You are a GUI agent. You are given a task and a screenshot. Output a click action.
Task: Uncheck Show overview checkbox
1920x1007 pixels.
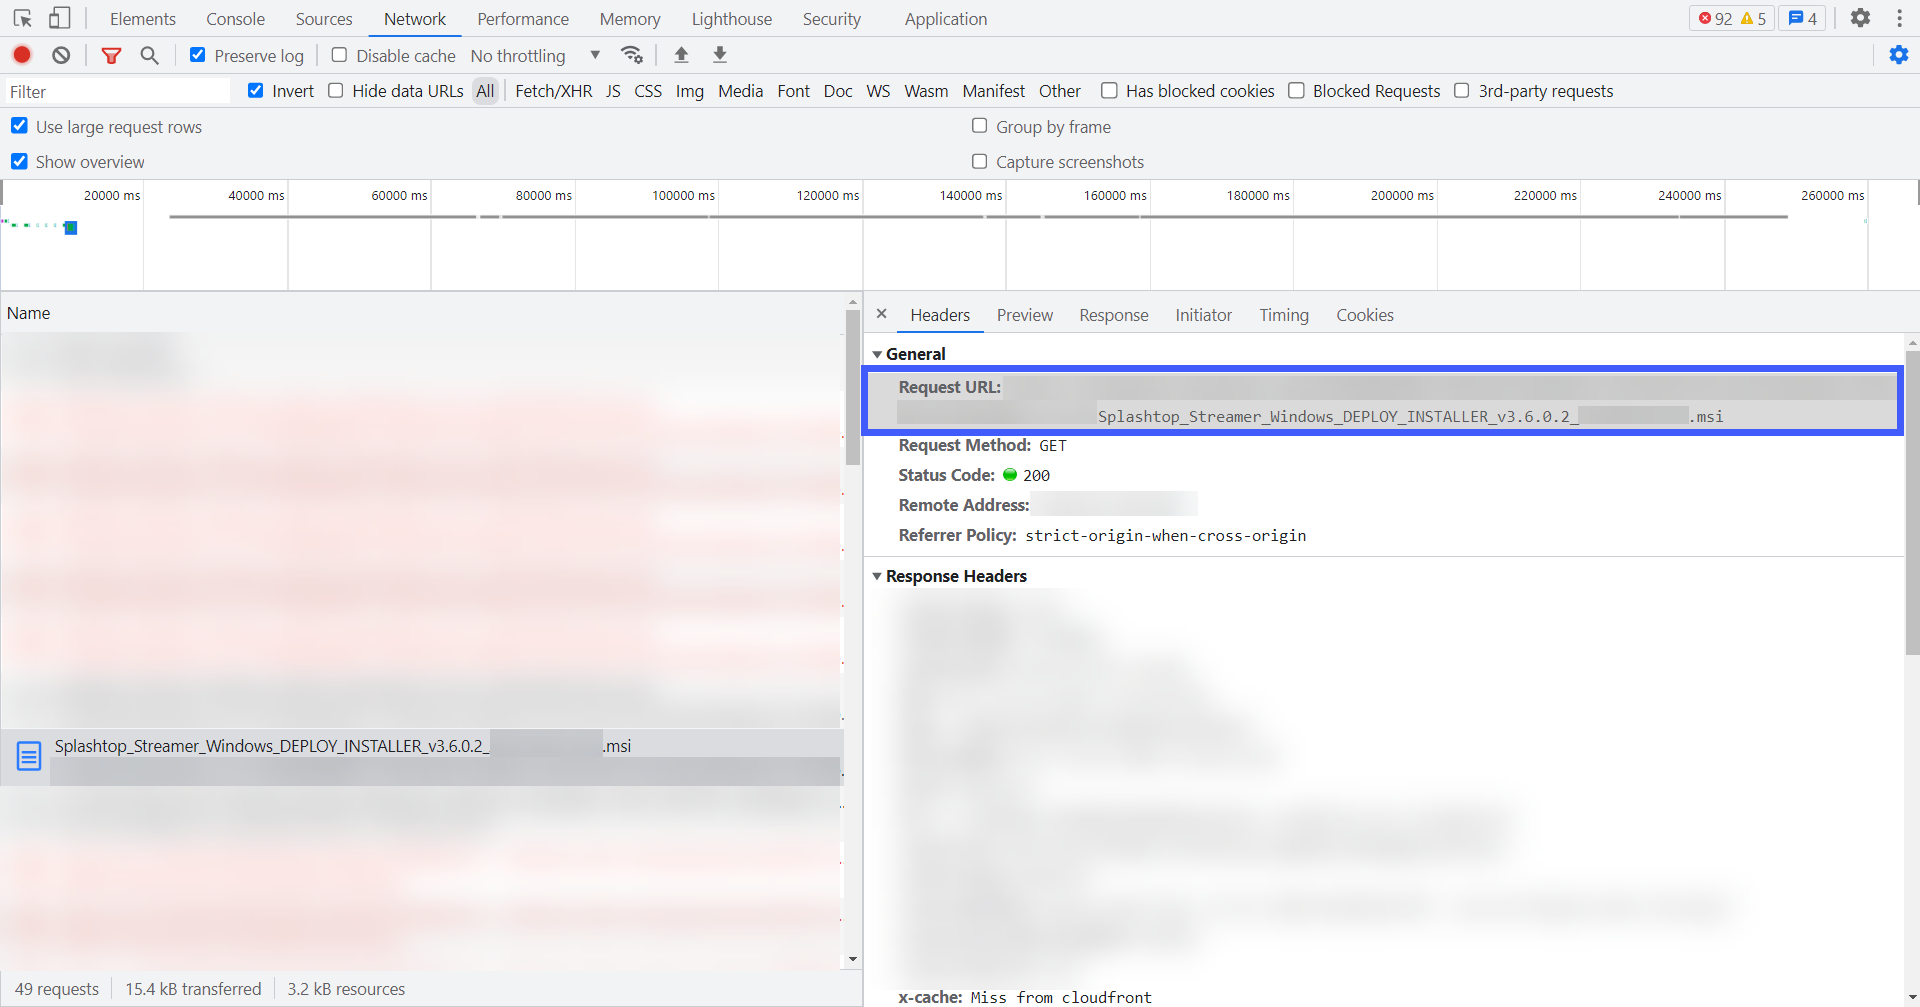point(19,161)
